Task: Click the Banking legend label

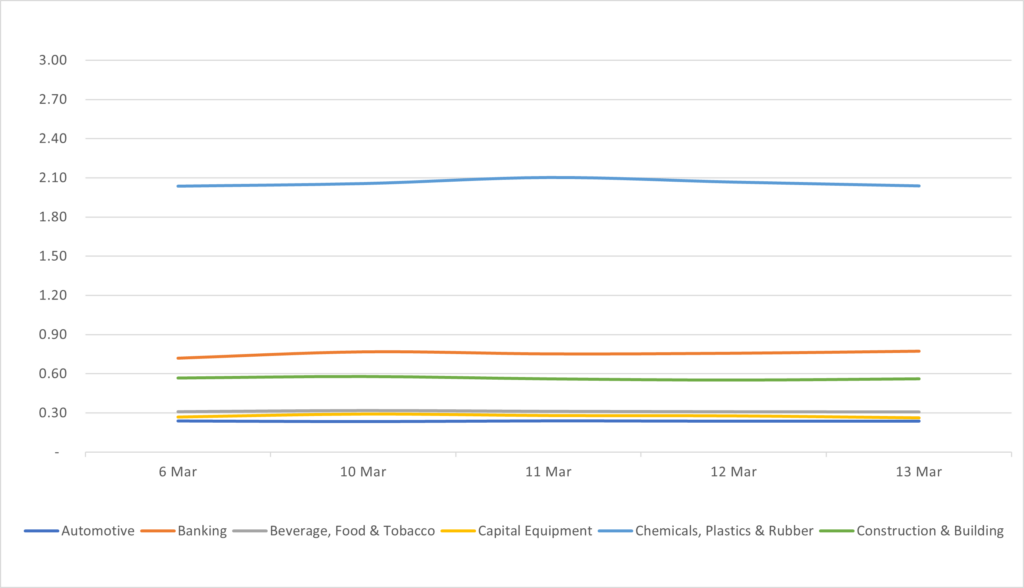Action: 201,531
